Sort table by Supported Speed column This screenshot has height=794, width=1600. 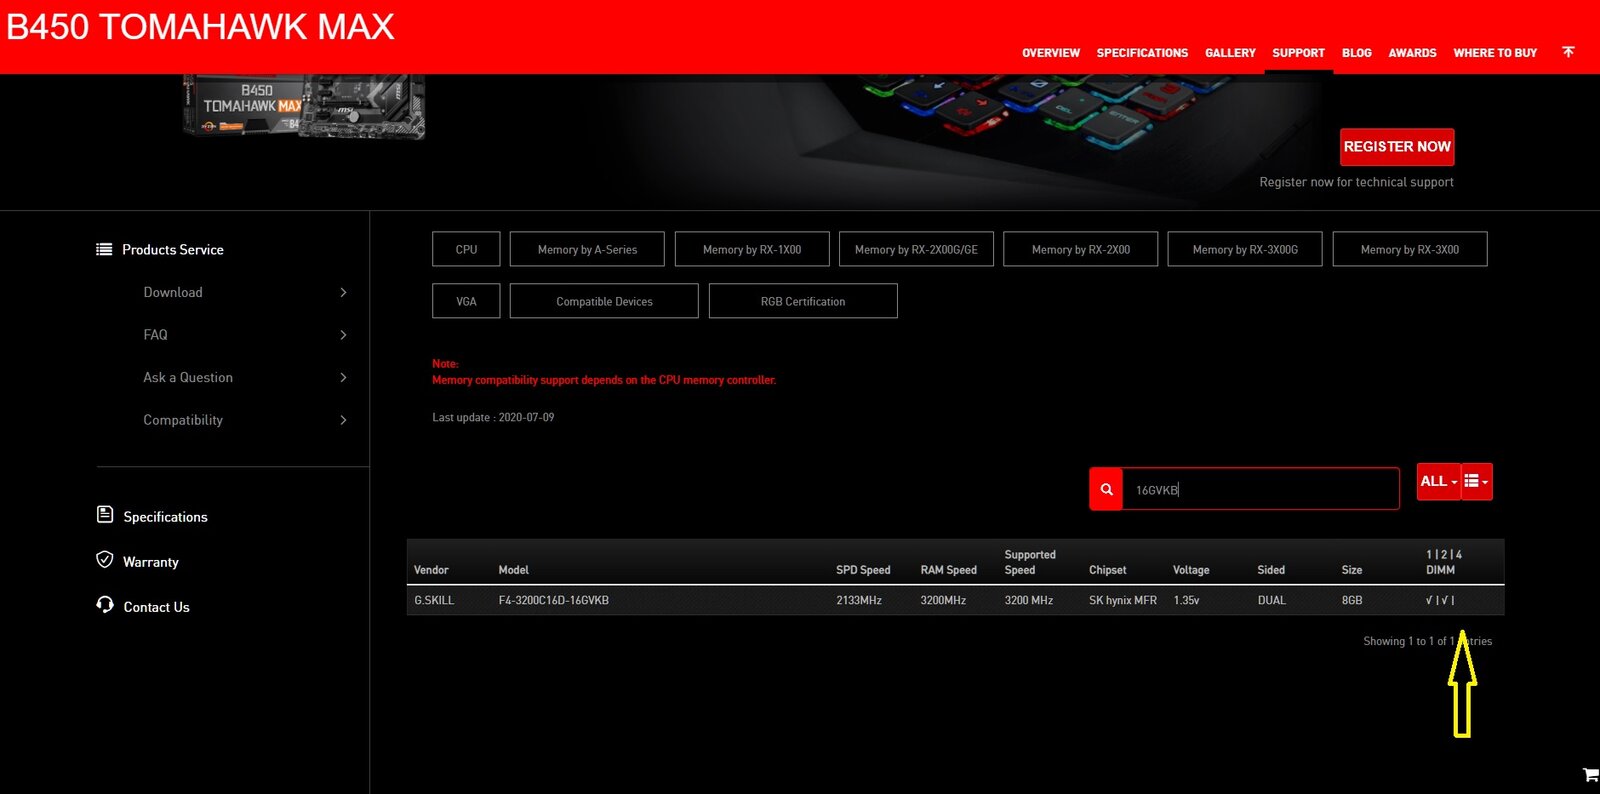(x=1030, y=562)
